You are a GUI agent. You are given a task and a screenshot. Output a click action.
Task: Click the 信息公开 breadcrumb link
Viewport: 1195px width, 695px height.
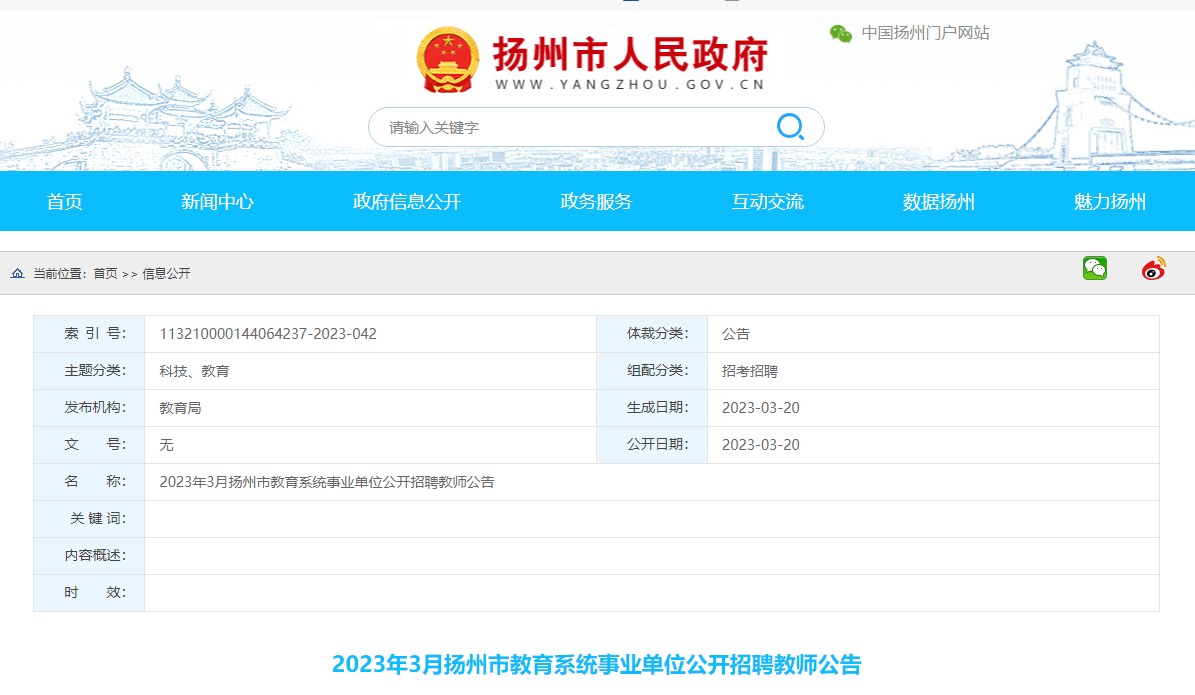point(166,274)
